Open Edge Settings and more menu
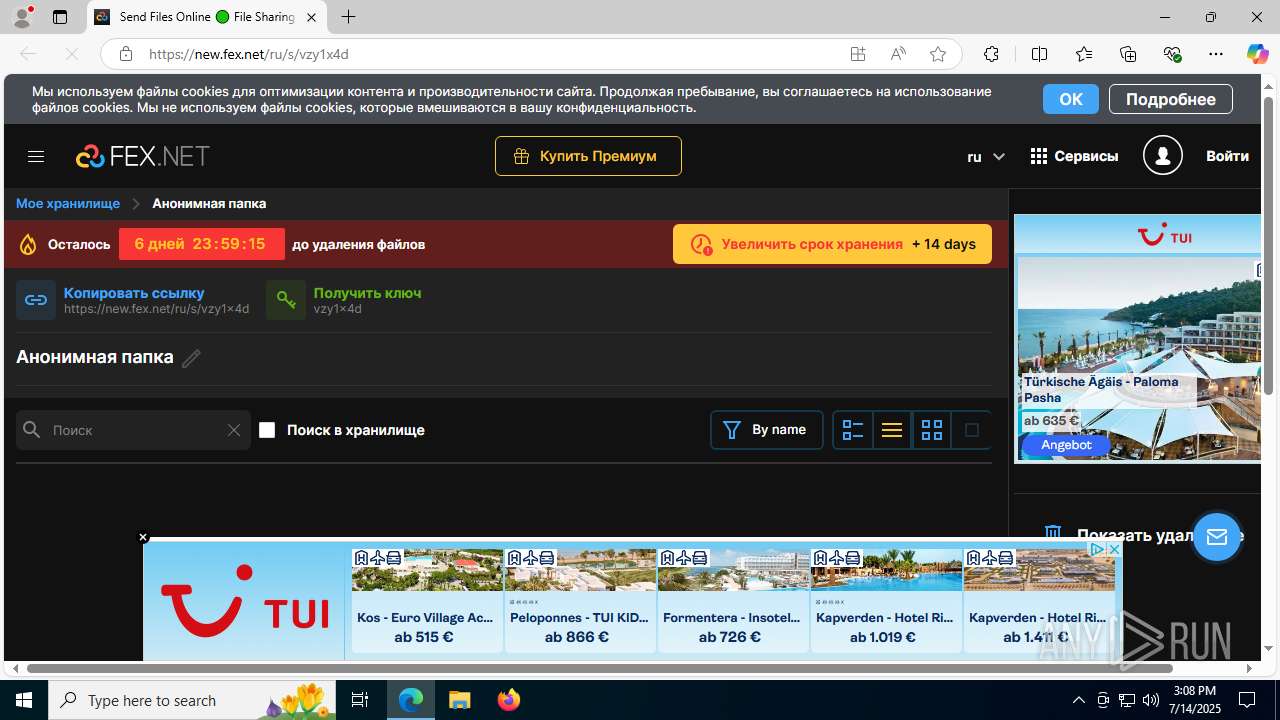 pos(1216,54)
